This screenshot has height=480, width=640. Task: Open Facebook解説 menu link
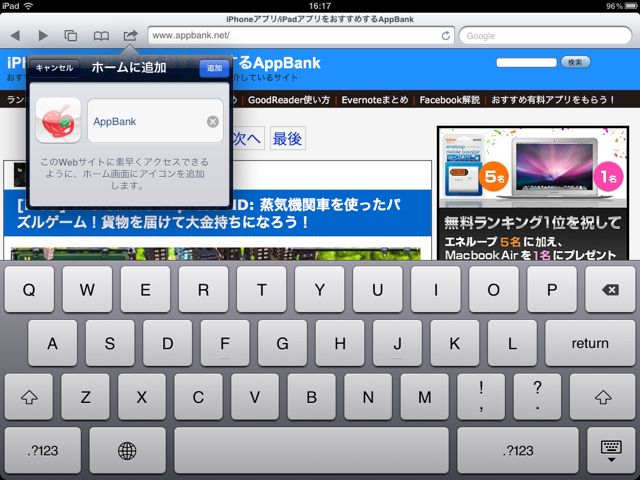(449, 100)
